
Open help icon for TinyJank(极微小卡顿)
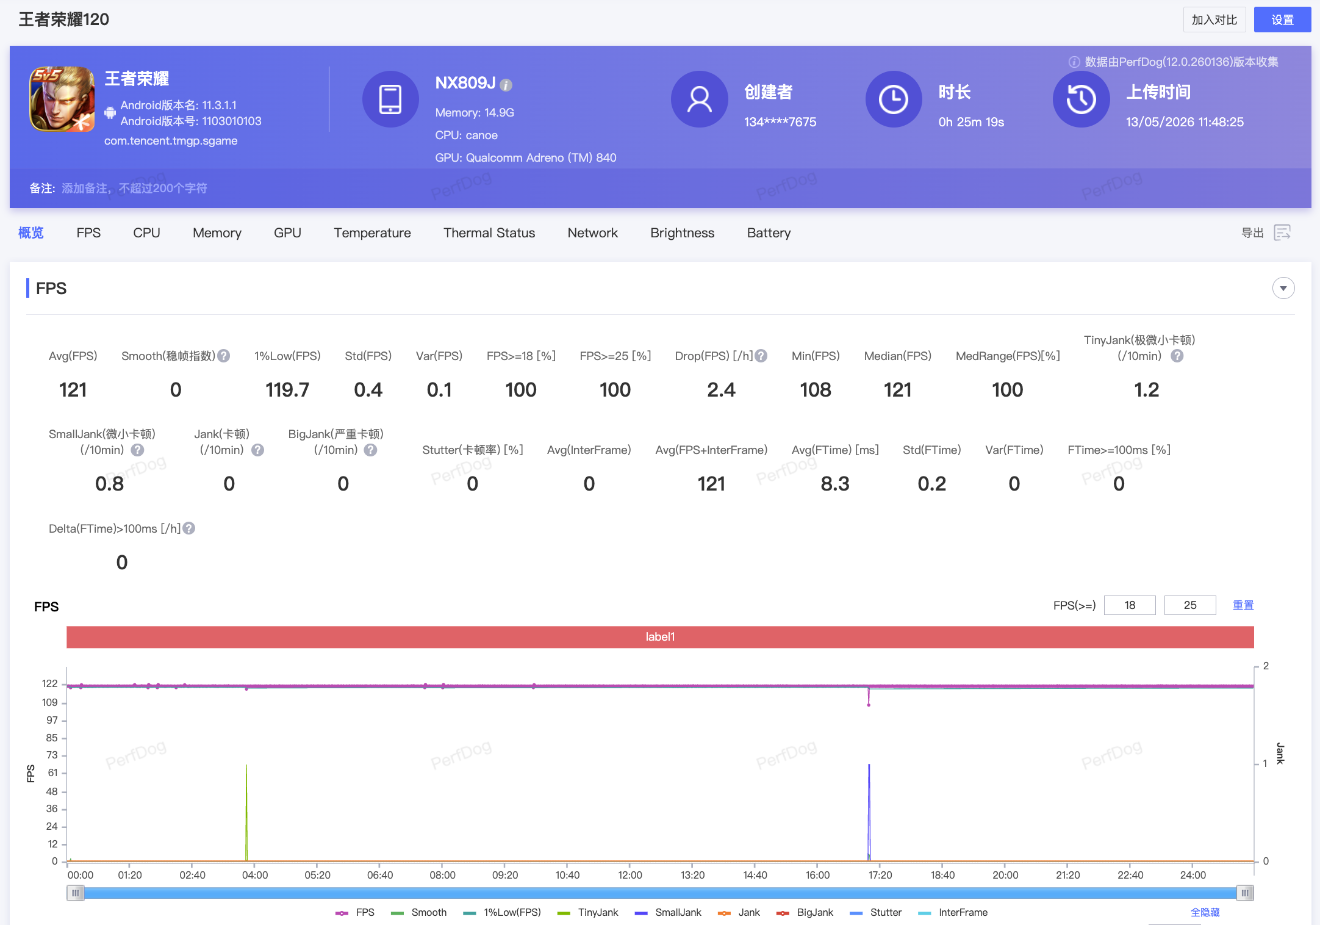click(1177, 356)
